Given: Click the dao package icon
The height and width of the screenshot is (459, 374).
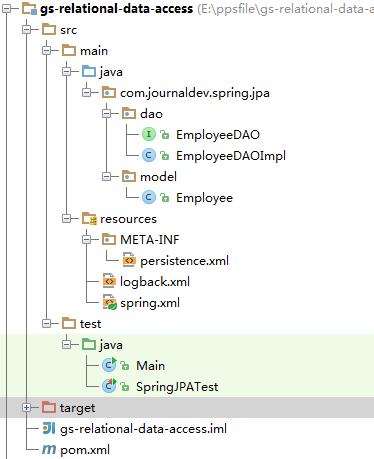Looking at the screenshot, I should click(129, 114).
